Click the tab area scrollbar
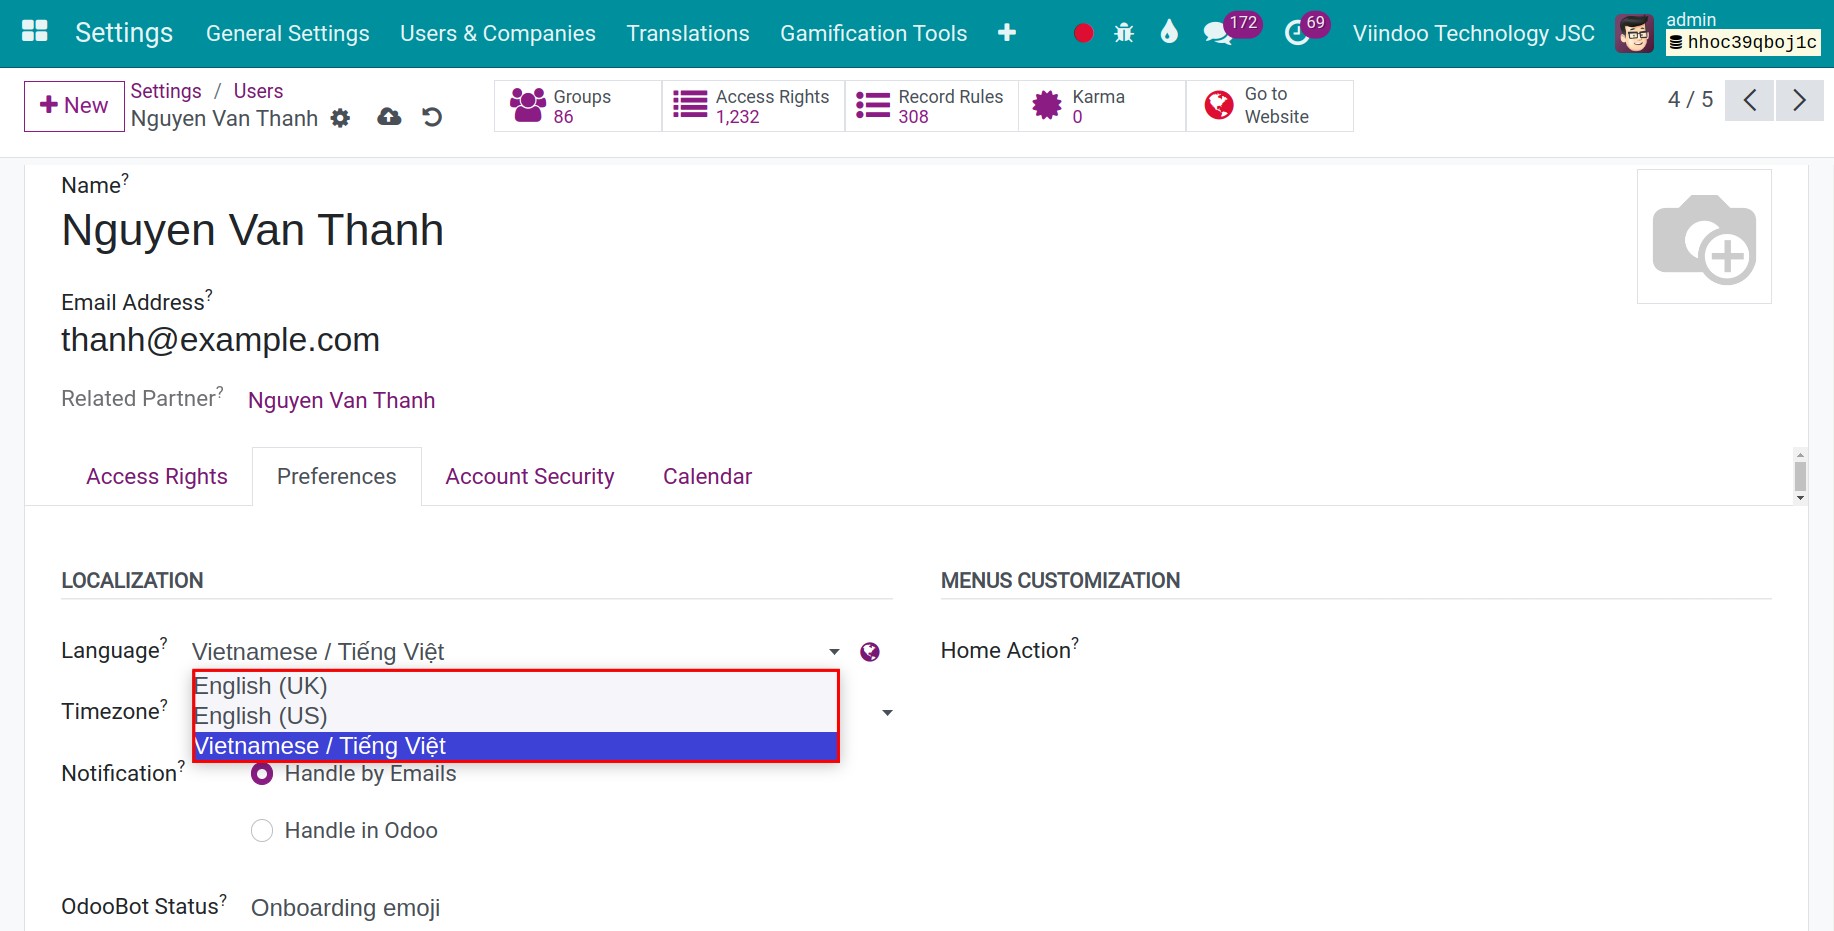Viewport: 1834px width, 931px height. pos(1800,476)
